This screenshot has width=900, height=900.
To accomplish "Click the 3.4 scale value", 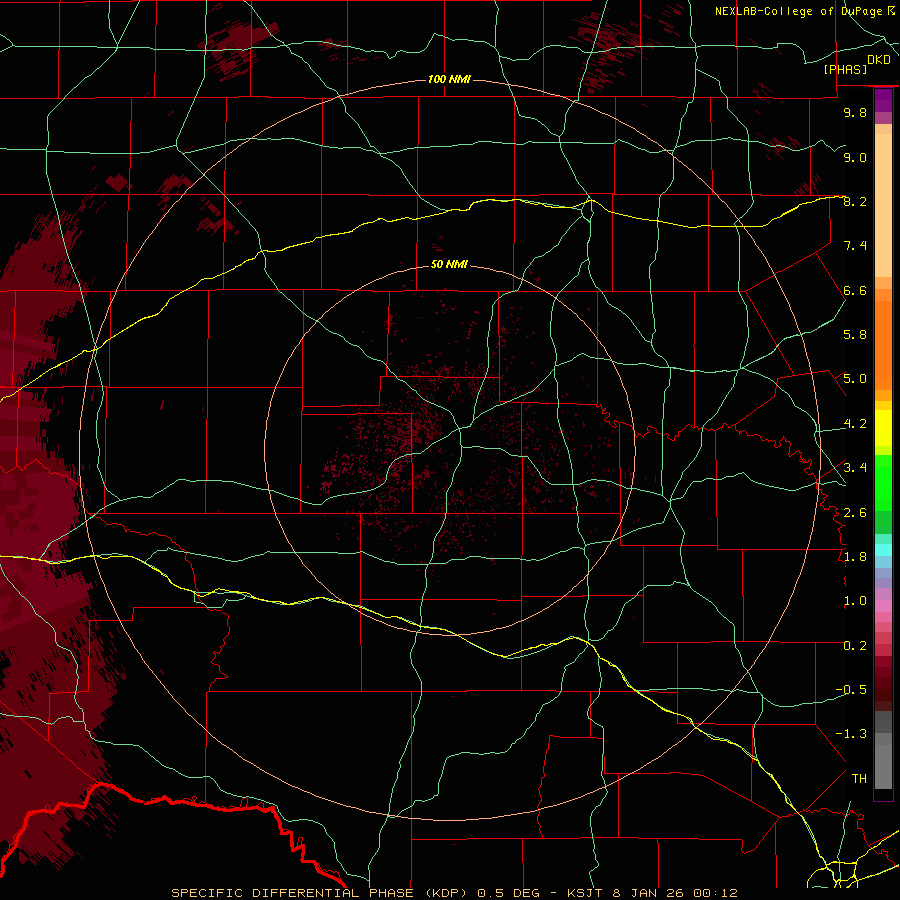I will coord(855,468).
